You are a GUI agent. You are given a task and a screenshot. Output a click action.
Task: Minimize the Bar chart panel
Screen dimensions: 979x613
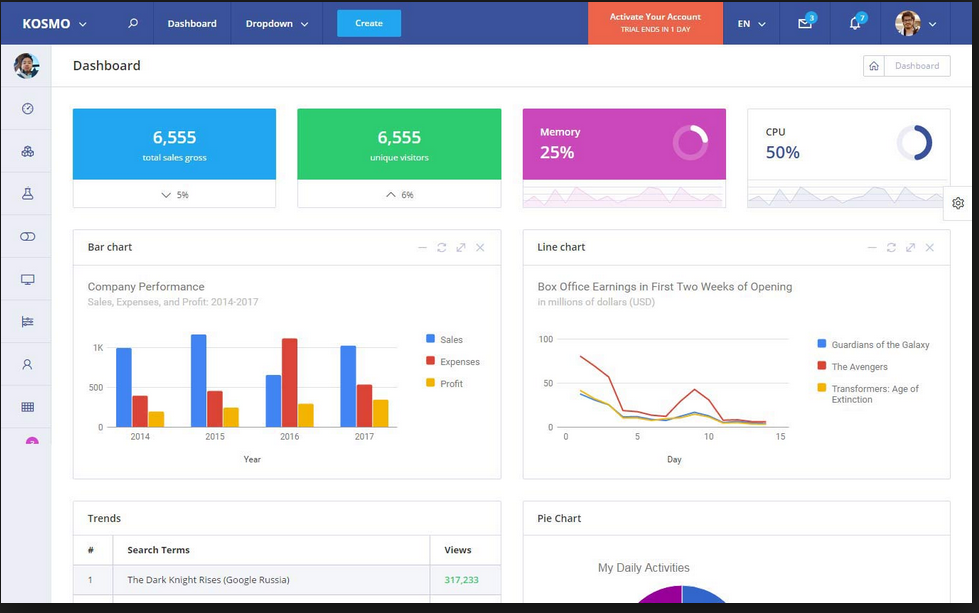pyautogui.click(x=423, y=248)
